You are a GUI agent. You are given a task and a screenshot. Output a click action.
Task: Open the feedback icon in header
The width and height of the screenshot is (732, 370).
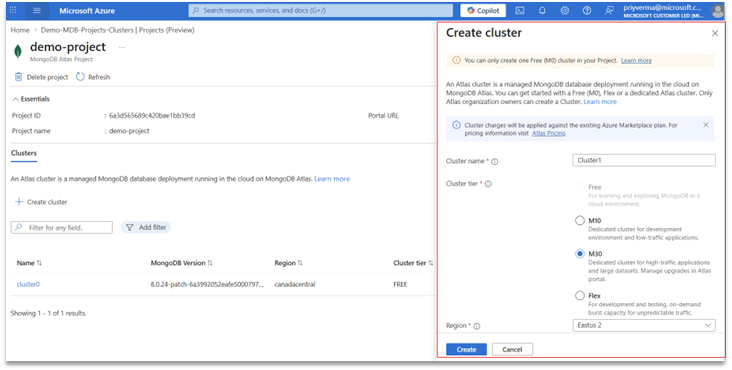pyautogui.click(x=609, y=10)
